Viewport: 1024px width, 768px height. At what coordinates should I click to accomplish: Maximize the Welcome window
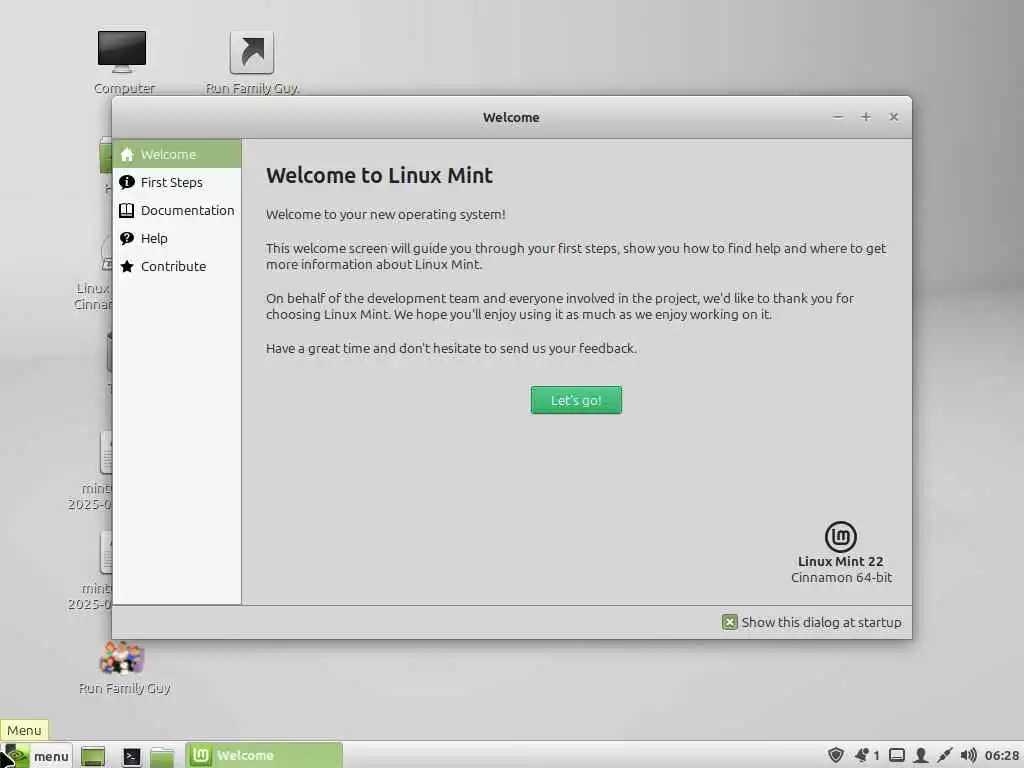coord(866,117)
